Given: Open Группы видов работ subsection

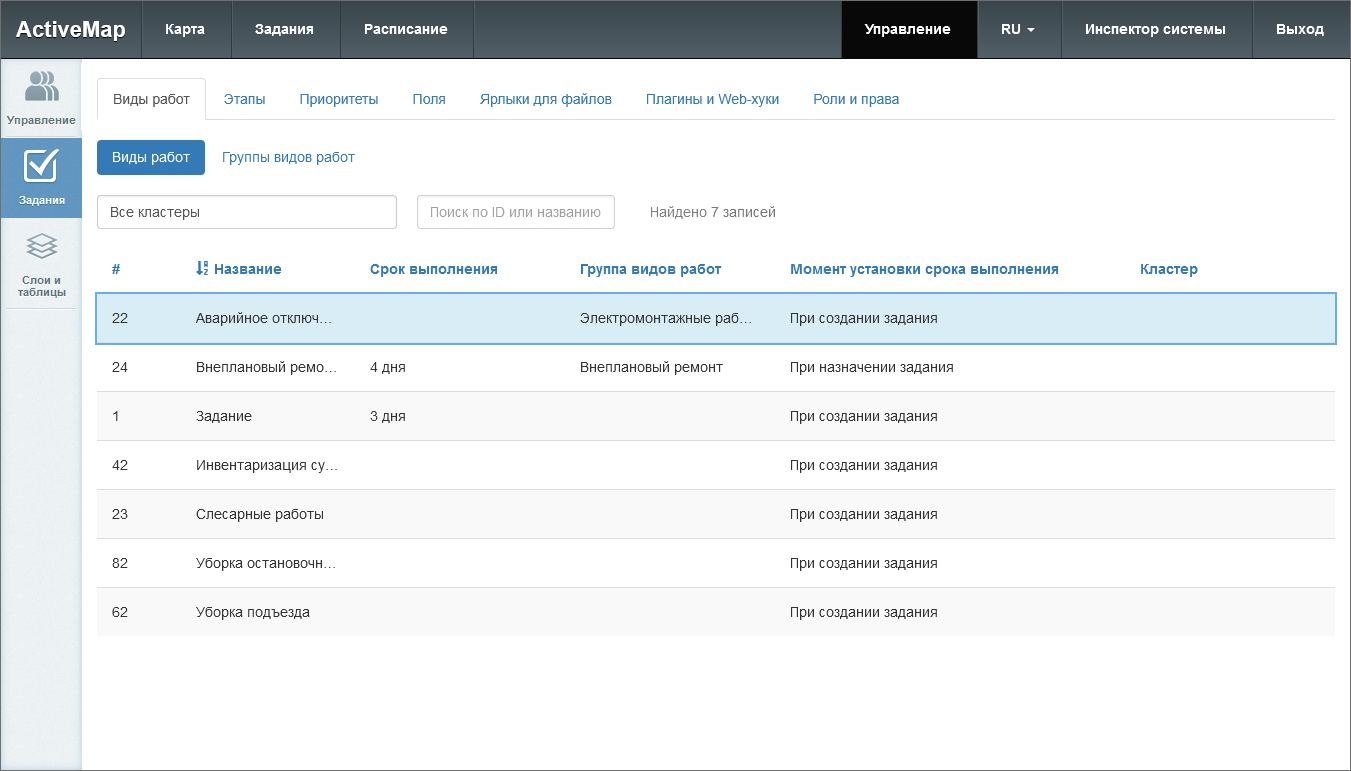Looking at the screenshot, I should pyautogui.click(x=288, y=157).
